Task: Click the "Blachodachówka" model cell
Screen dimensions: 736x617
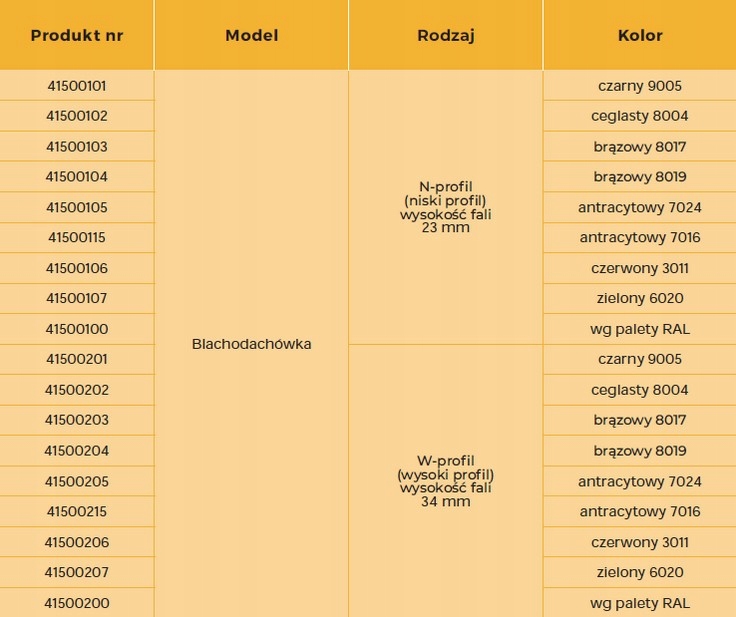Action: 251,344
